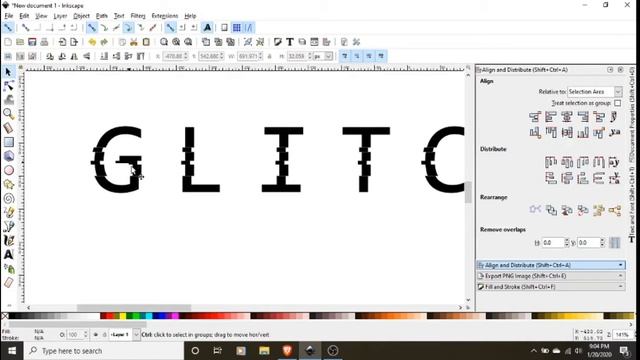Viewport: 640px width, 360px height.
Task: Open the Layer 1 dropdown in status bar
Action: [x=124, y=335]
